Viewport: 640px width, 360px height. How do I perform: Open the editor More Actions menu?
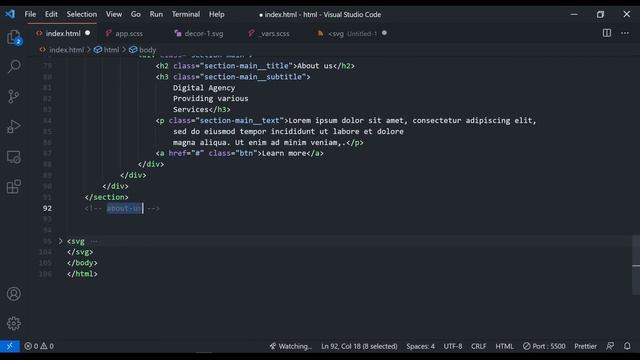click(625, 33)
